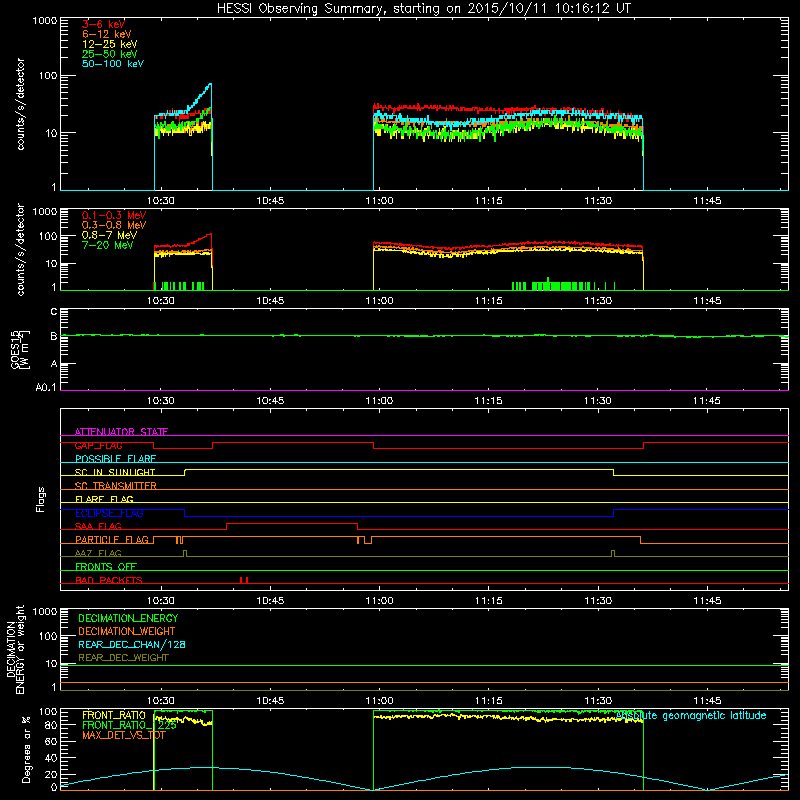
Task: Click the DECIMATION_WEIGHT legend label
Action: click(x=127, y=631)
